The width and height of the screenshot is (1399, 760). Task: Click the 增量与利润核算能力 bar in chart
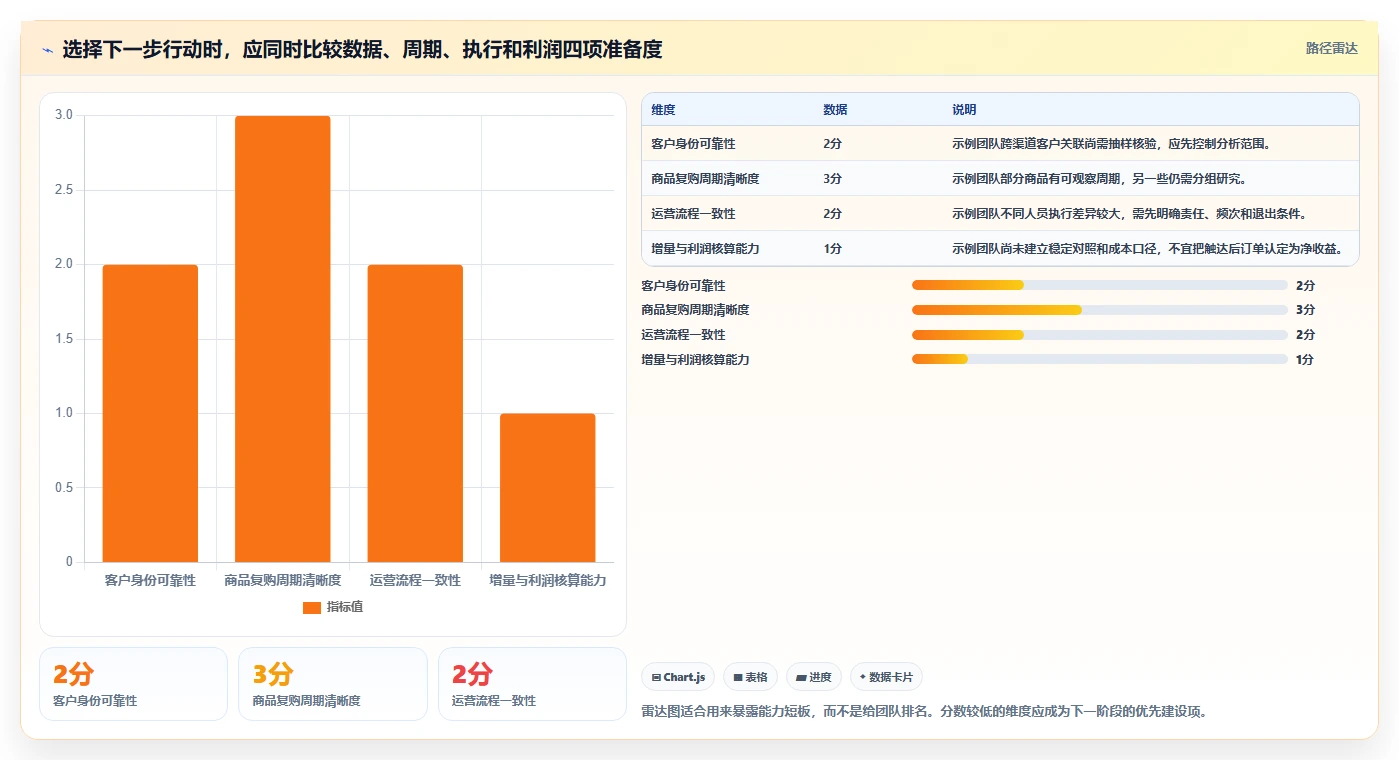pyautogui.click(x=547, y=488)
